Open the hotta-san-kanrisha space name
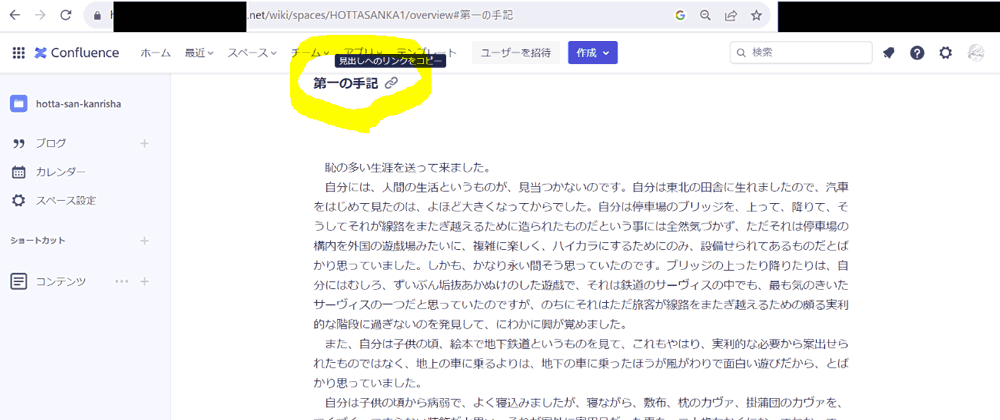 click(x=79, y=103)
